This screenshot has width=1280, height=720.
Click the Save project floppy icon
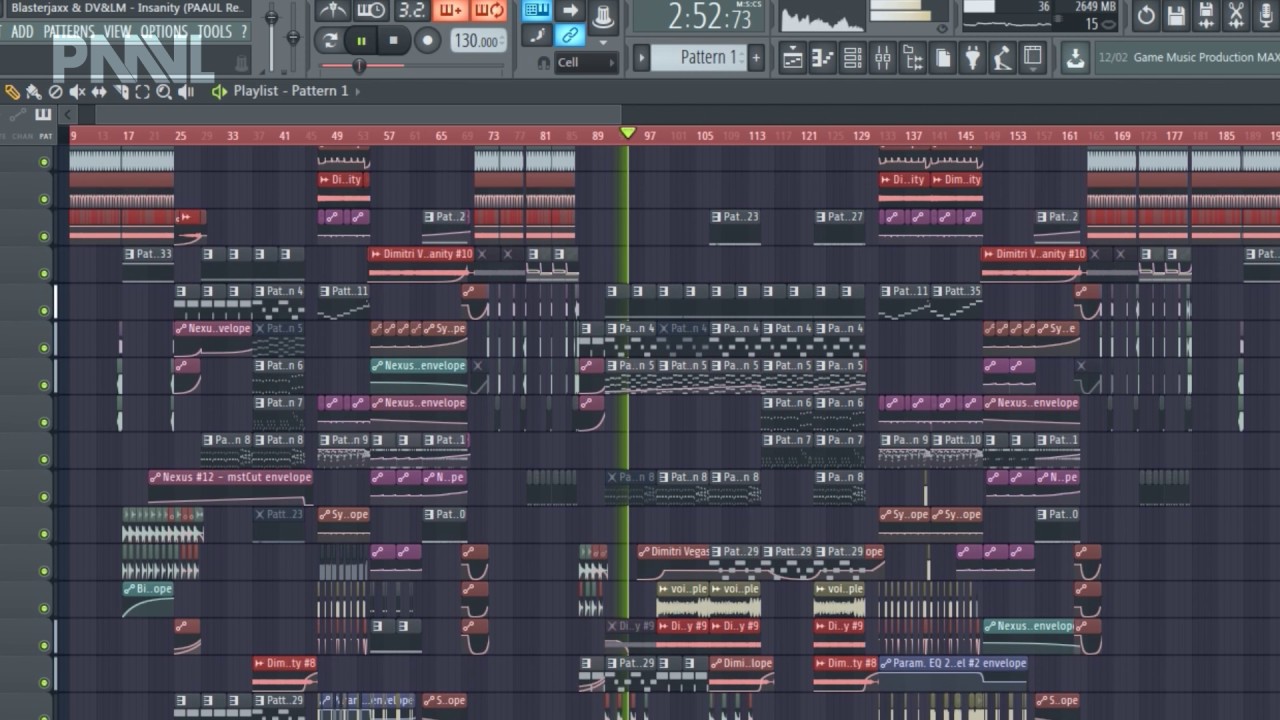[x=1176, y=15]
